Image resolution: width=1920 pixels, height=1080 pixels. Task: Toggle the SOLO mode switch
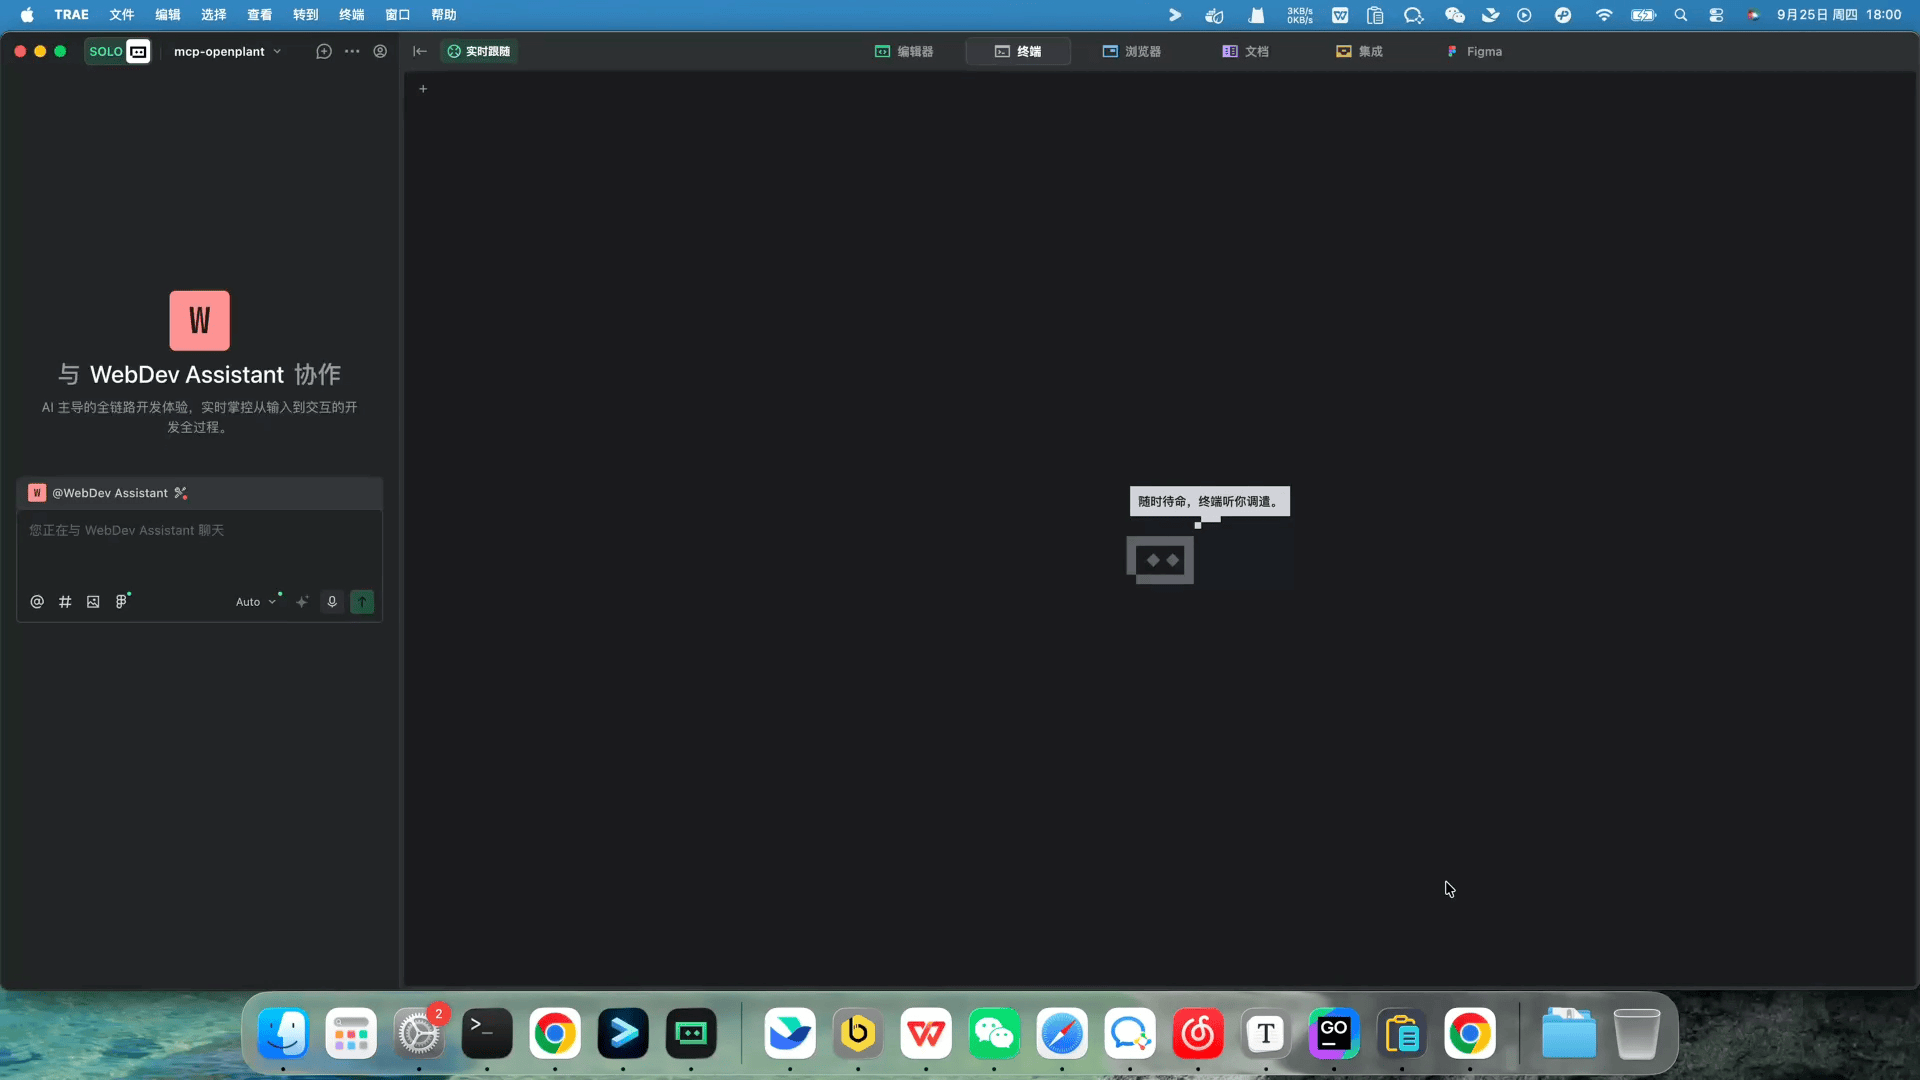tap(118, 51)
